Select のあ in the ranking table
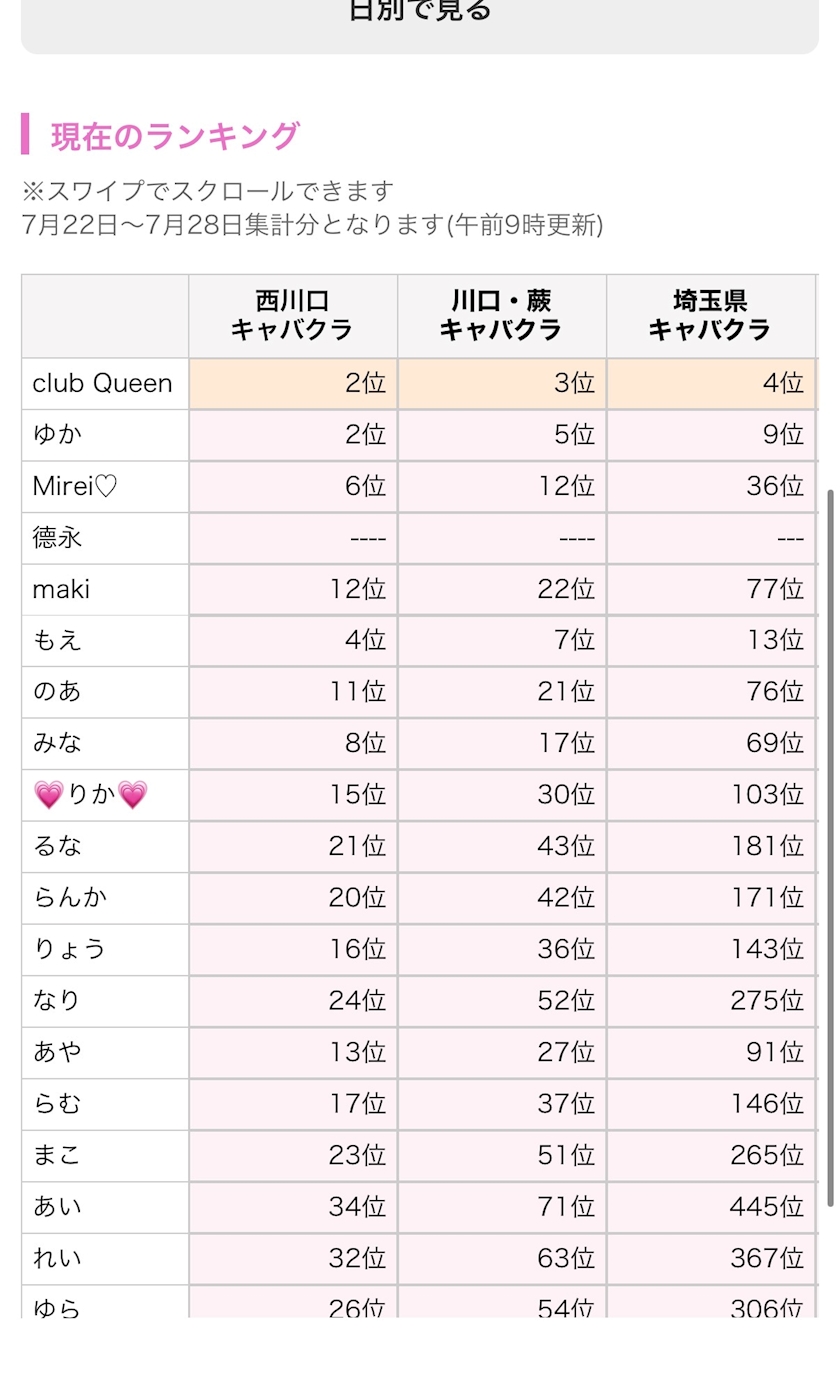The image size is (840, 1381). pos(57,693)
